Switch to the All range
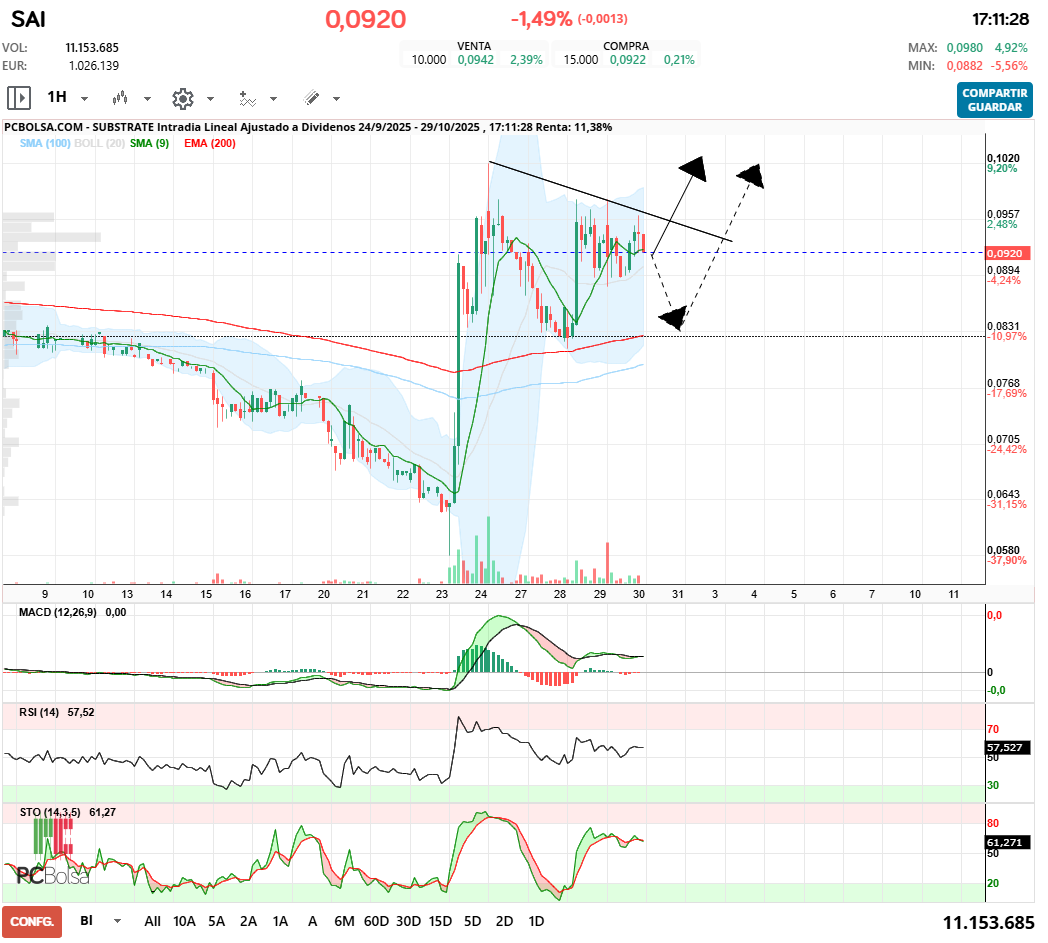The height and width of the screenshot is (943, 1048). pos(152,921)
